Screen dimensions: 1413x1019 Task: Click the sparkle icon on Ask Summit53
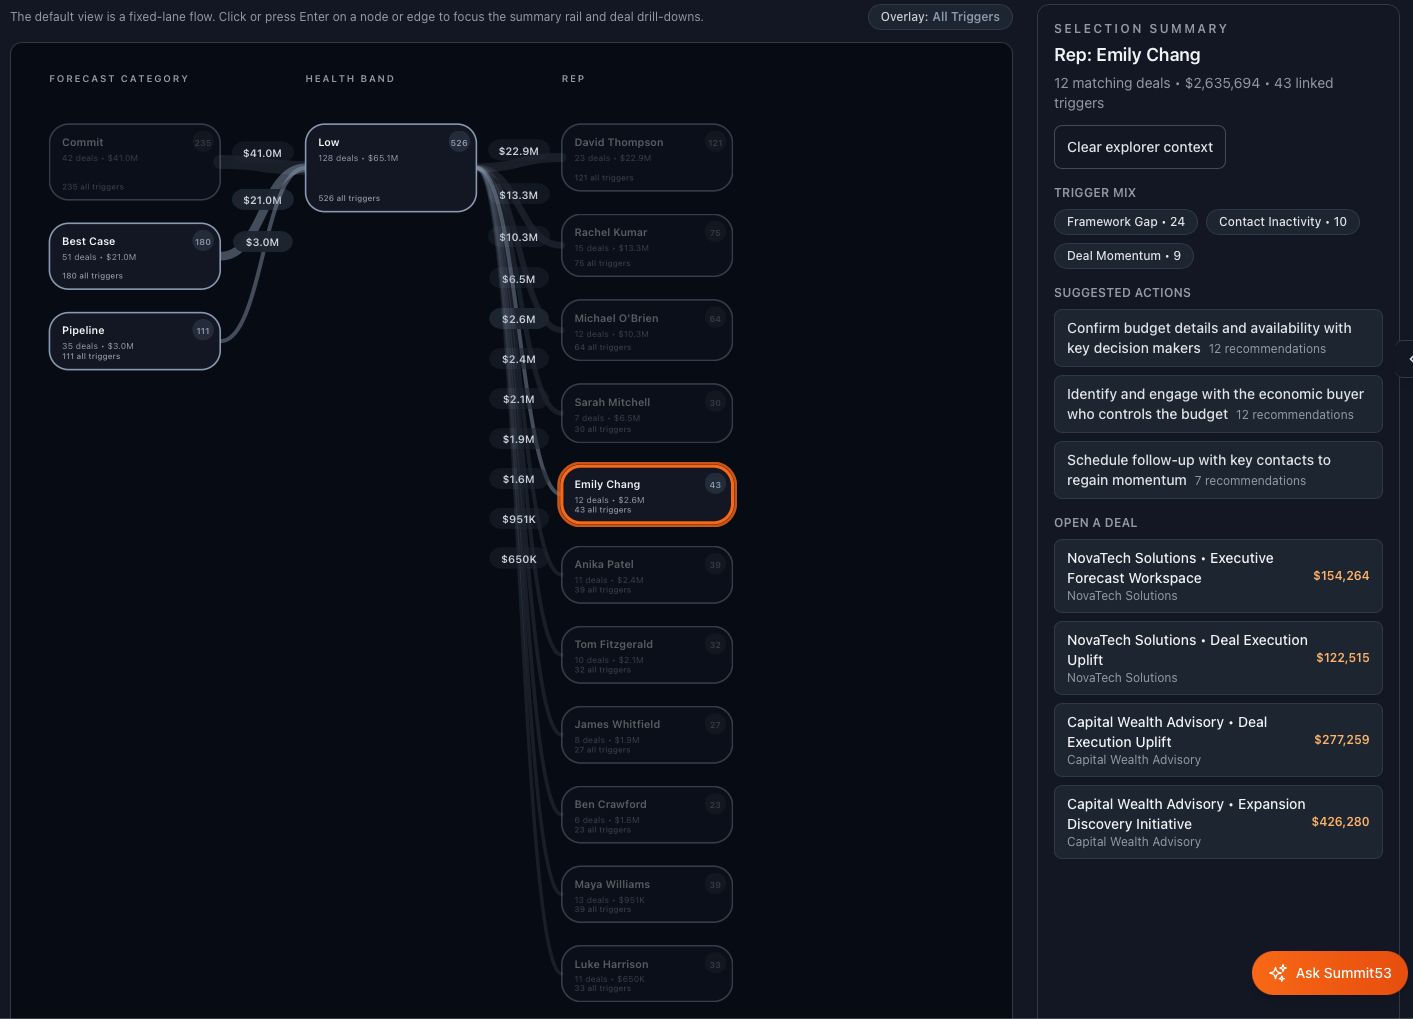click(1278, 972)
